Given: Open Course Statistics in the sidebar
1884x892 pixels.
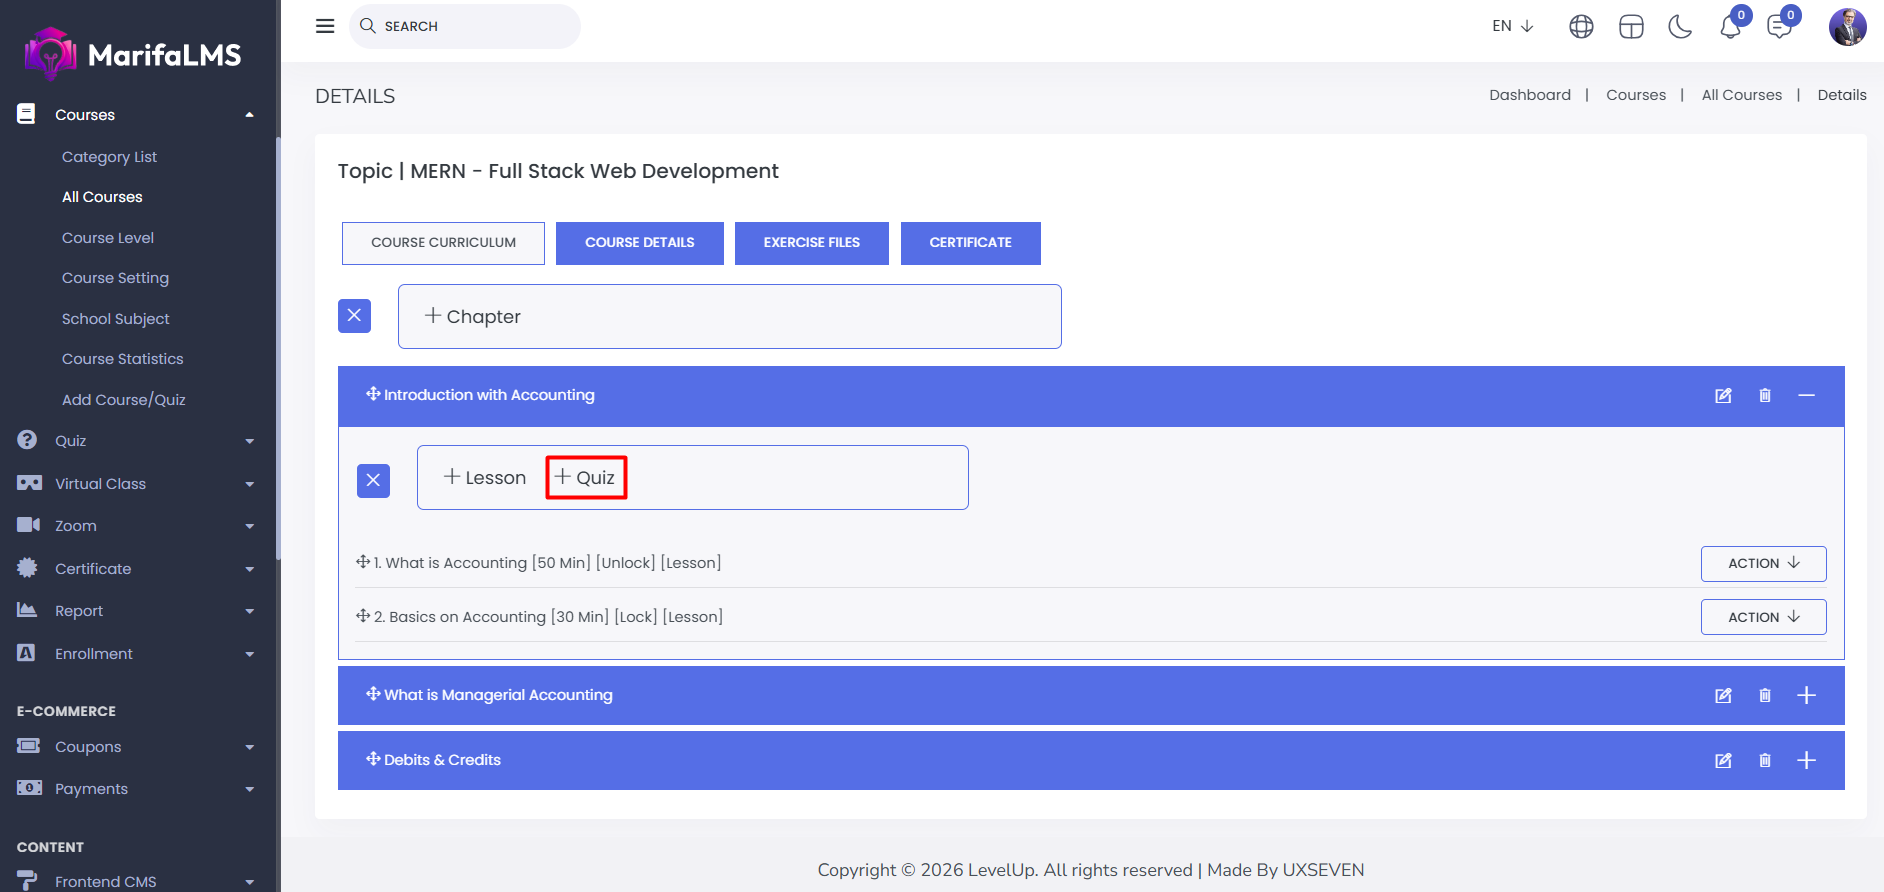Looking at the screenshot, I should coord(122,359).
